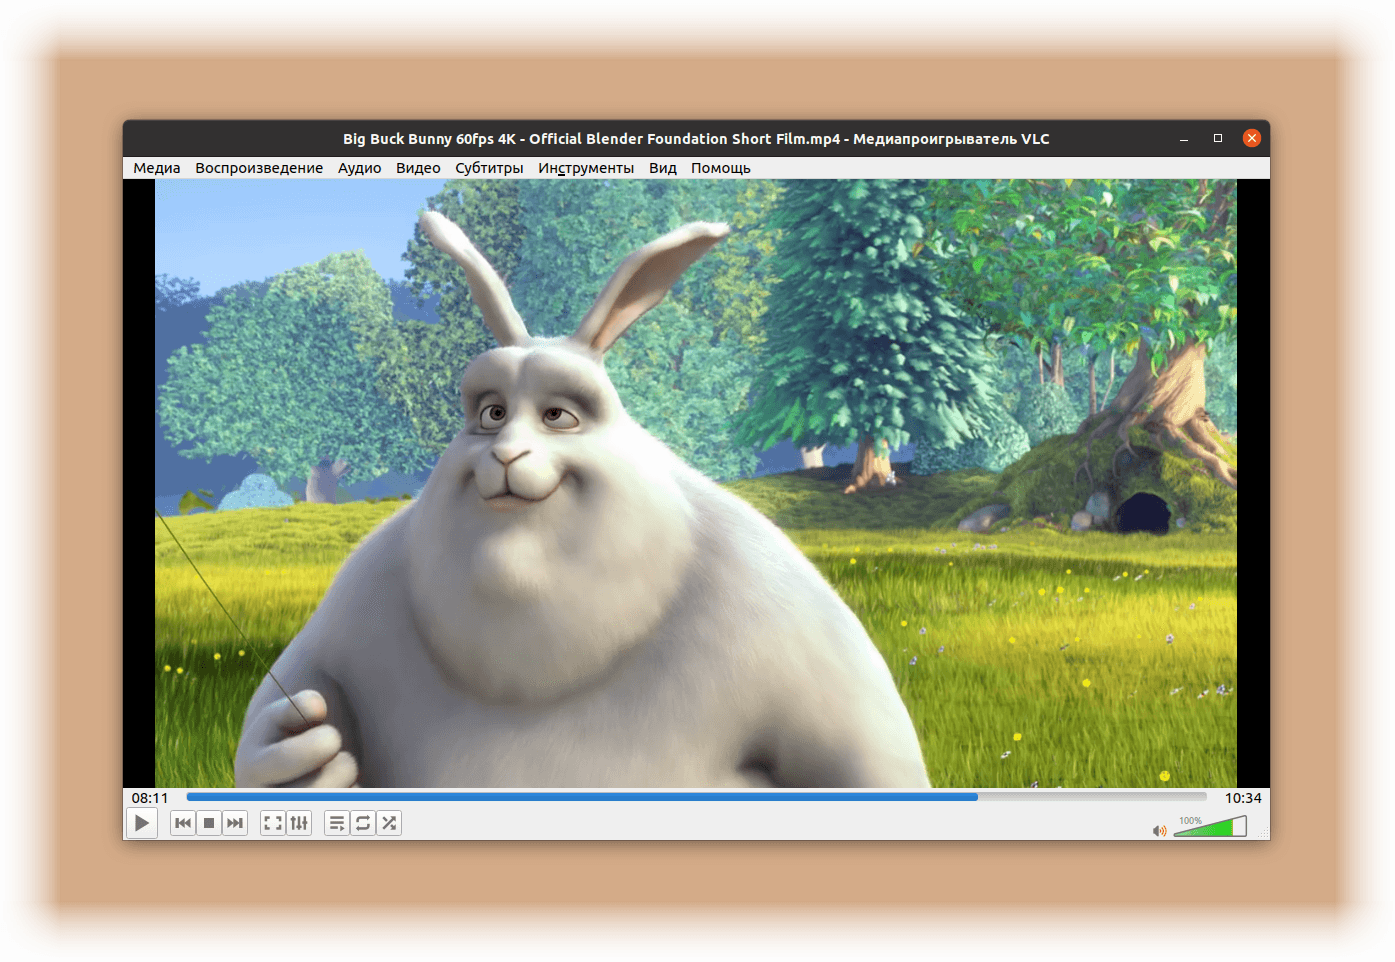Toggle the loop repeat mode
This screenshot has height=962, width=1395.
point(363,823)
